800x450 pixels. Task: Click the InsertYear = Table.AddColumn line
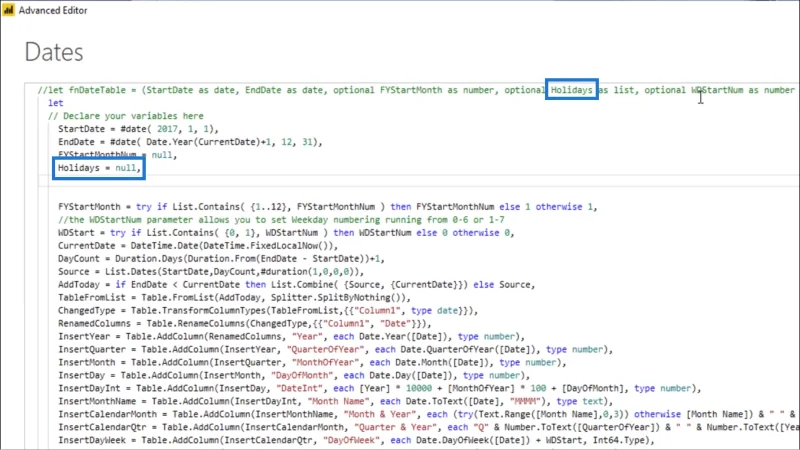(x=291, y=337)
